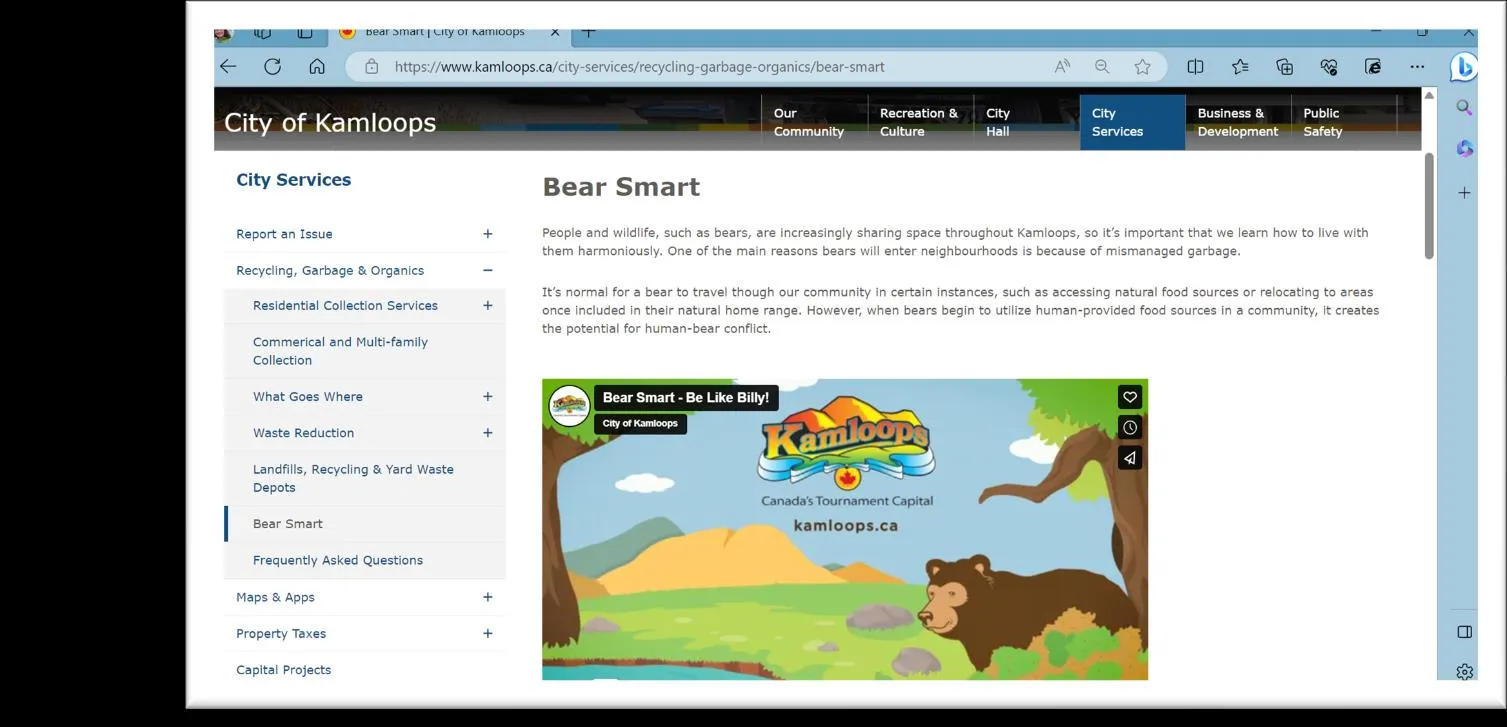Open Edge Settings and more menu

pyautogui.click(x=1417, y=67)
